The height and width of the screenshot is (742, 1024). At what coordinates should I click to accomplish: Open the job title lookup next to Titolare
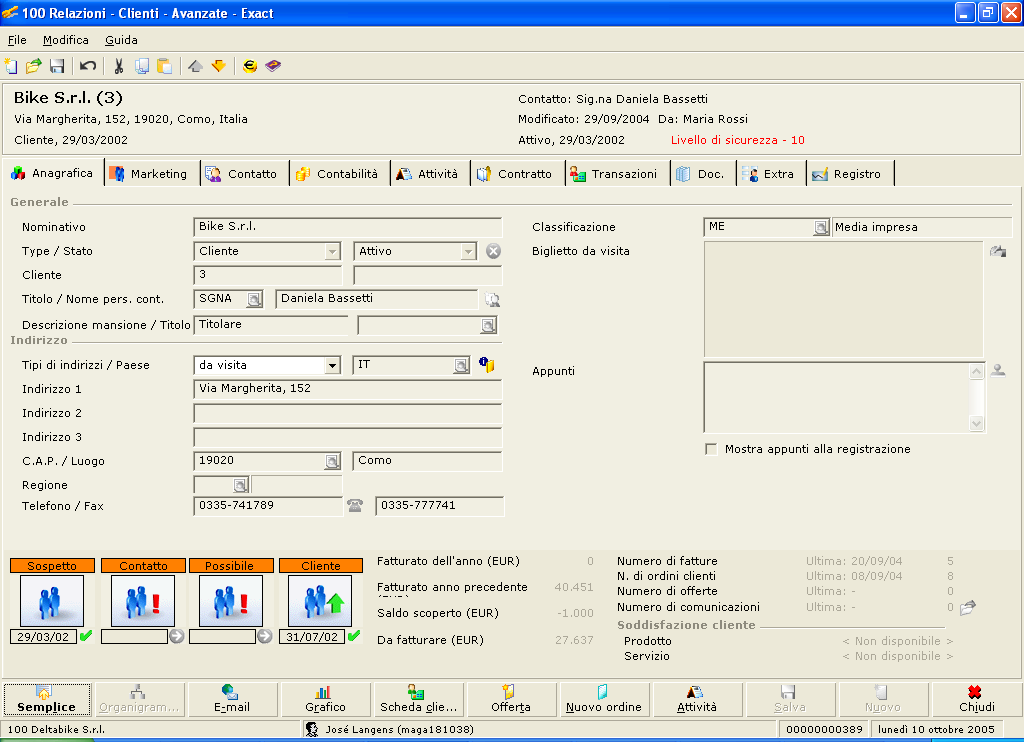click(x=488, y=325)
